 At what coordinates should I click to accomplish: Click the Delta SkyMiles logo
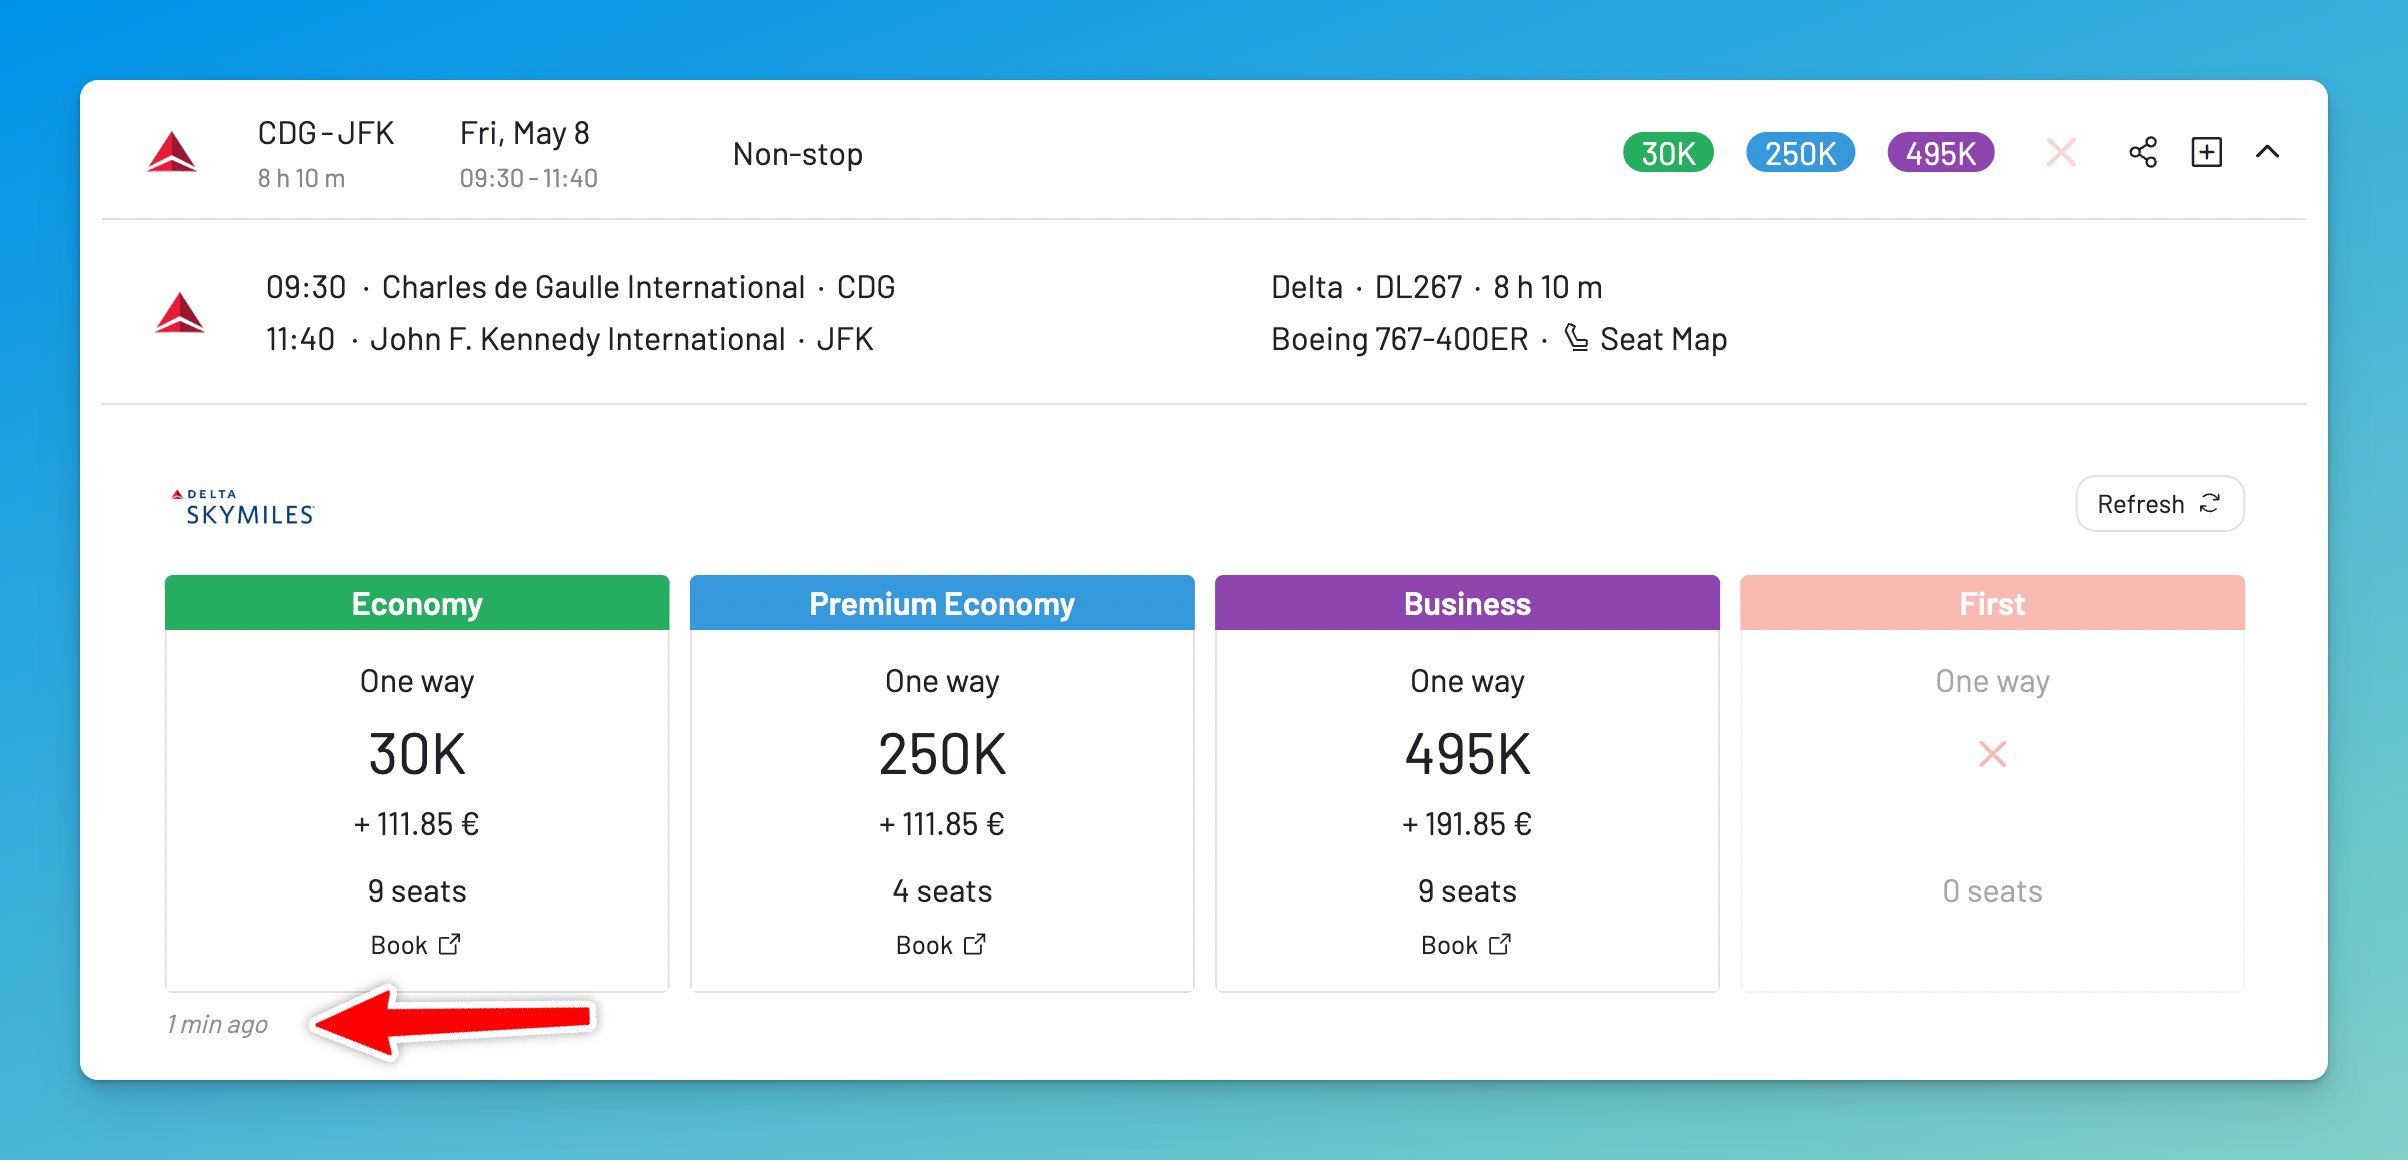[x=240, y=505]
